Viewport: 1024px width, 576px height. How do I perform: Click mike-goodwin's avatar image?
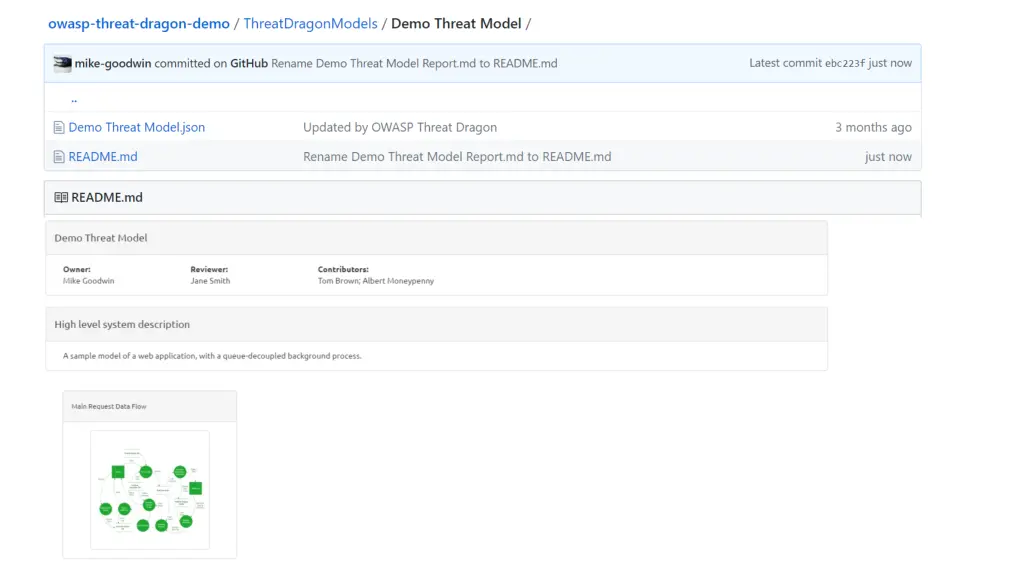(x=63, y=63)
